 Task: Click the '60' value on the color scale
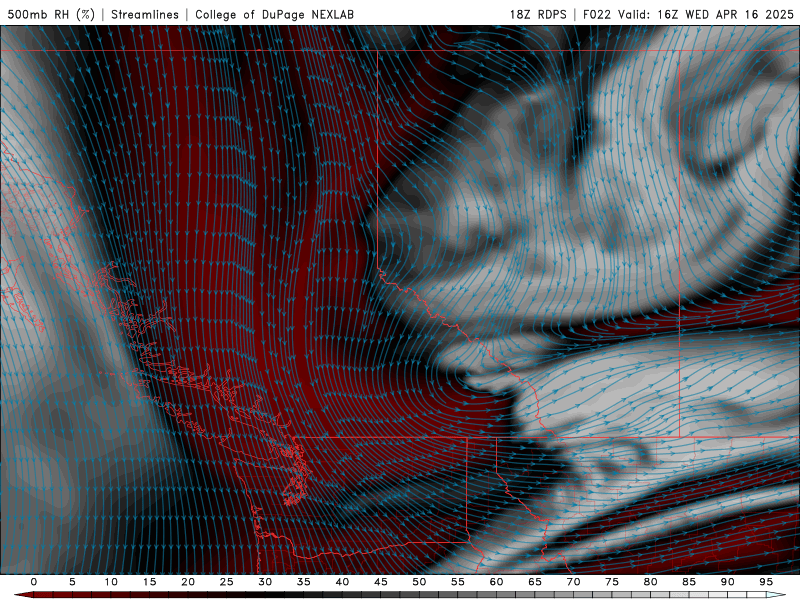tap(496, 582)
